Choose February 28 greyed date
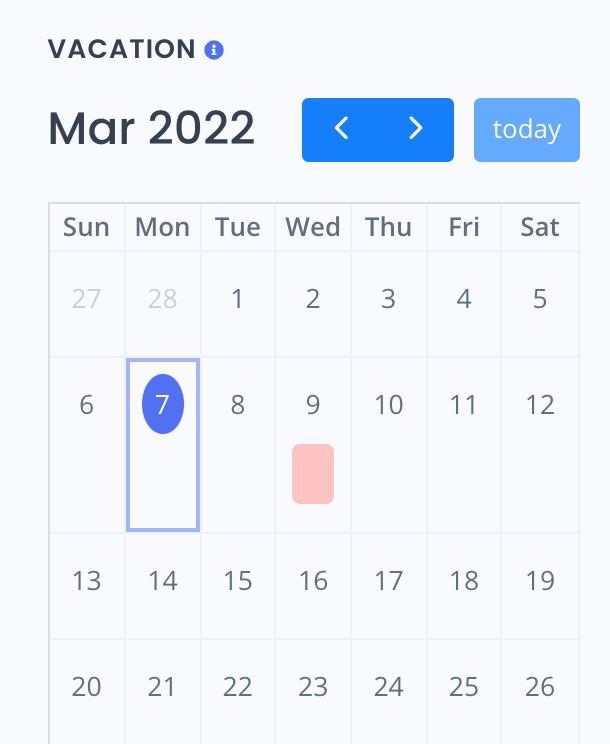 coord(163,299)
